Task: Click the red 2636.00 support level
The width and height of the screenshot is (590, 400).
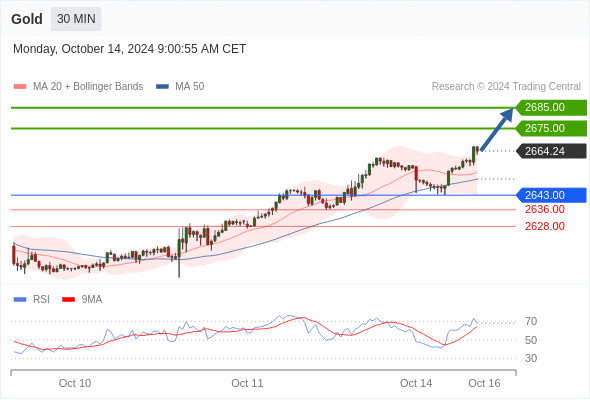Action: click(x=545, y=210)
